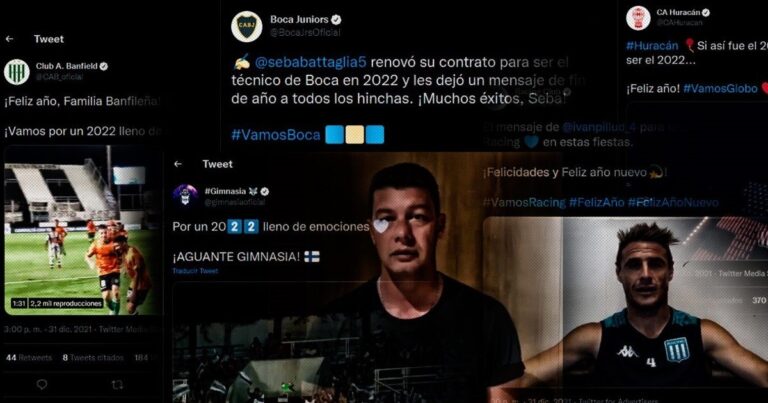Play the Banfield match video thumbnail
This screenshot has height=403, width=768.
[x=81, y=230]
